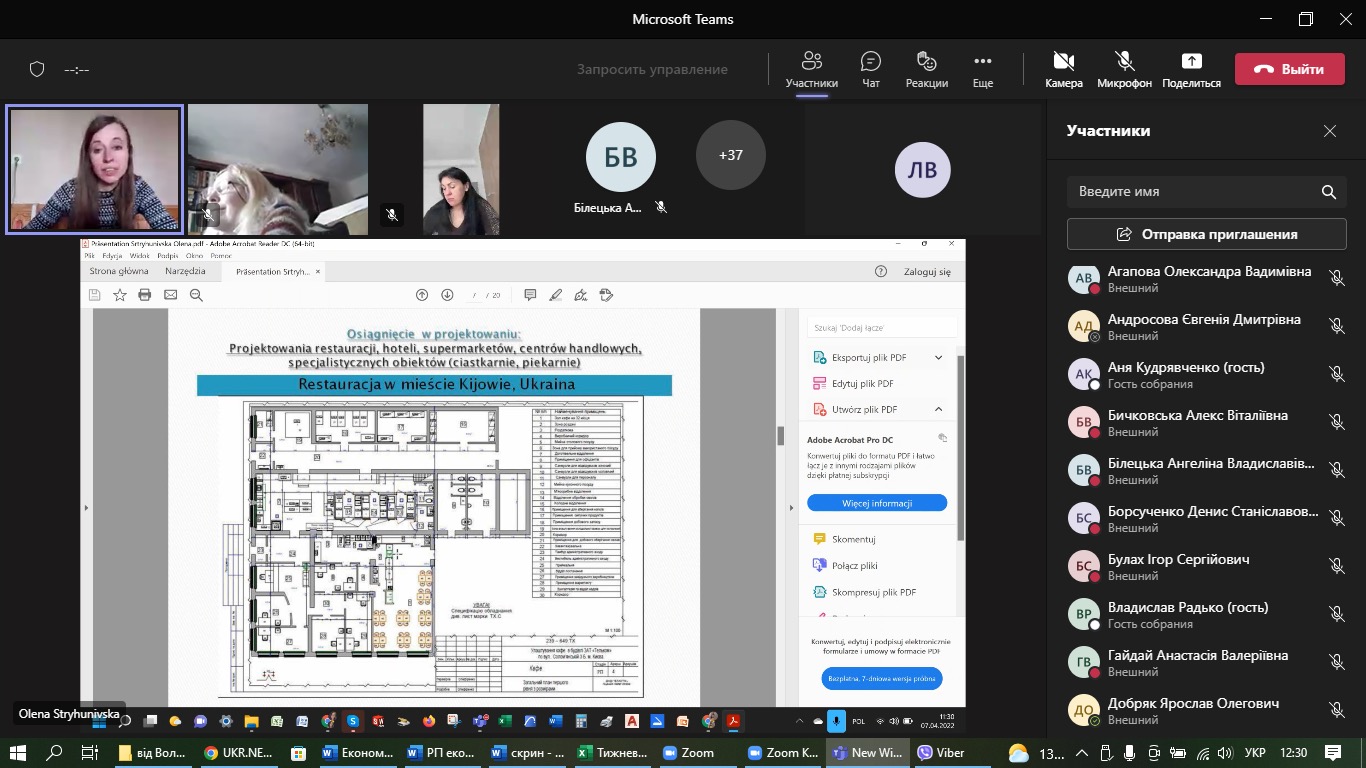The image size is (1366, 768).
Task: Click the Acrobat save (floppy) icon
Action: pos(95,295)
